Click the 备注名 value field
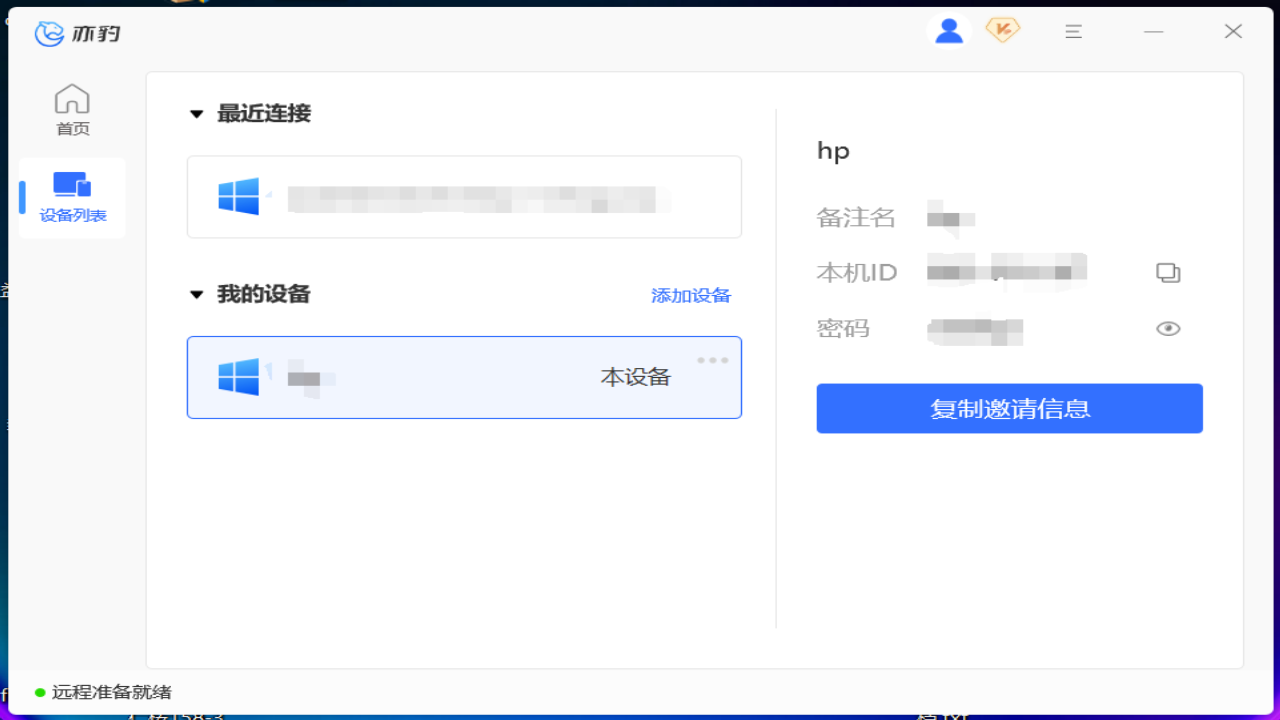This screenshot has height=720, width=1280. click(950, 218)
